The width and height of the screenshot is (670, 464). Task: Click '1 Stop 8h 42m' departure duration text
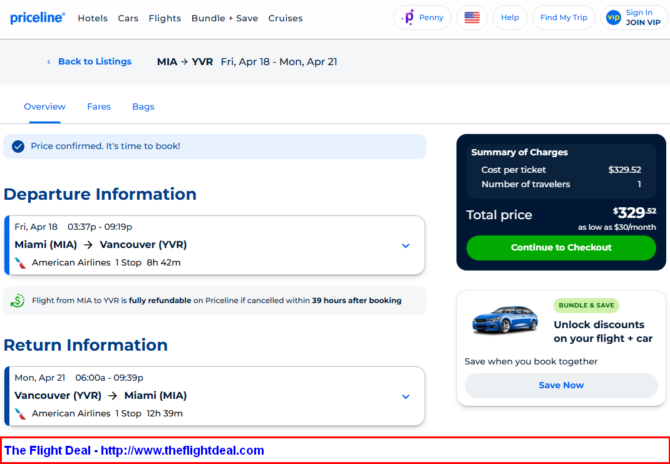click(x=148, y=263)
